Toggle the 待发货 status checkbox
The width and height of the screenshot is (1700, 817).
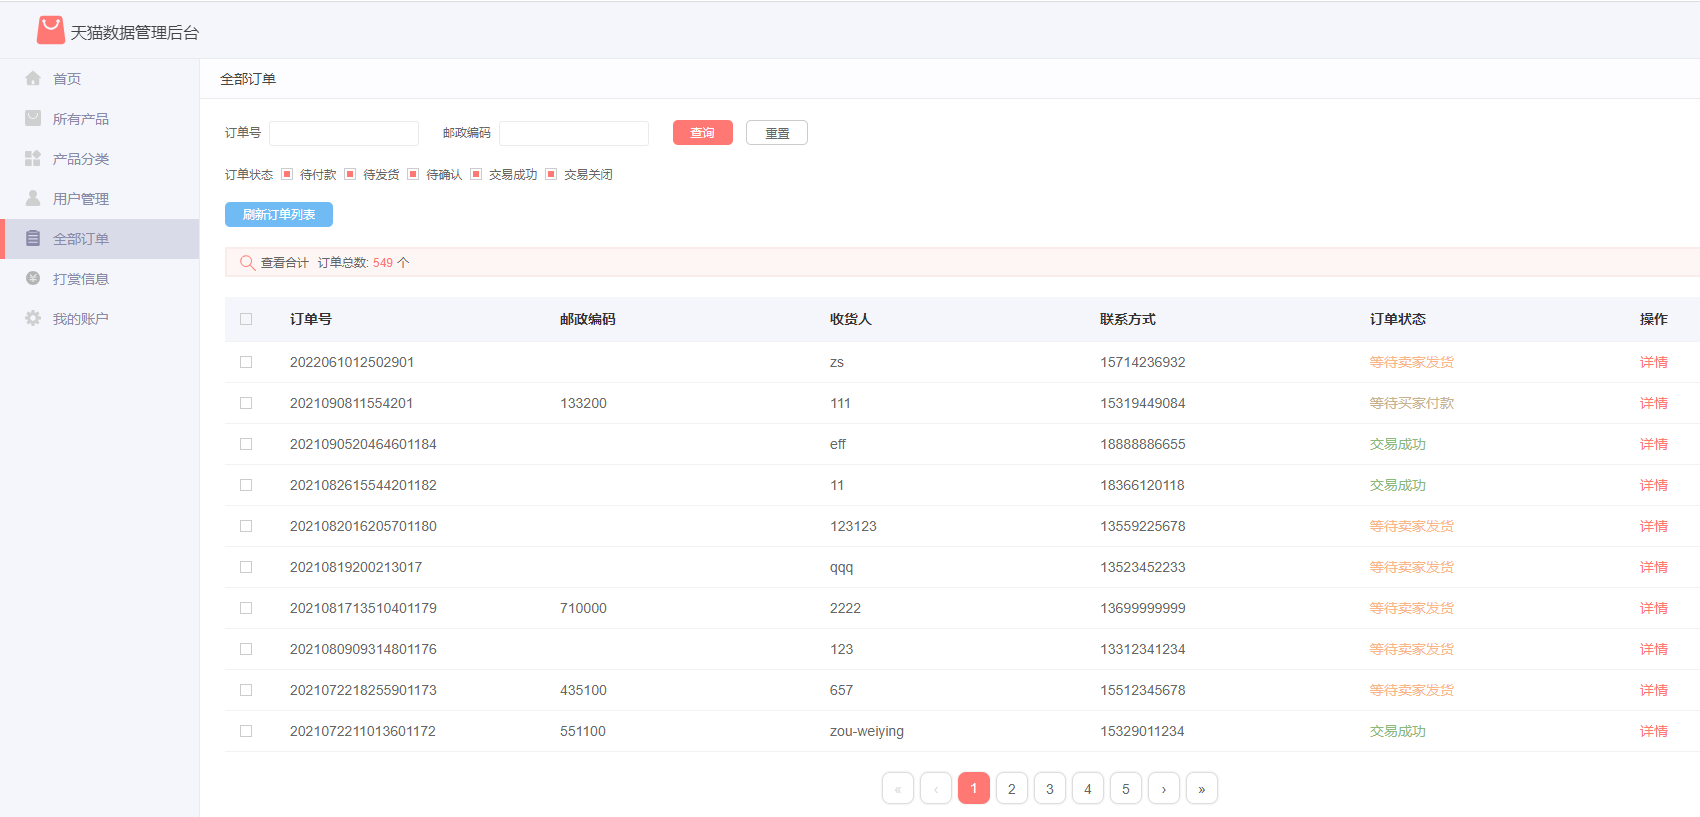(350, 174)
